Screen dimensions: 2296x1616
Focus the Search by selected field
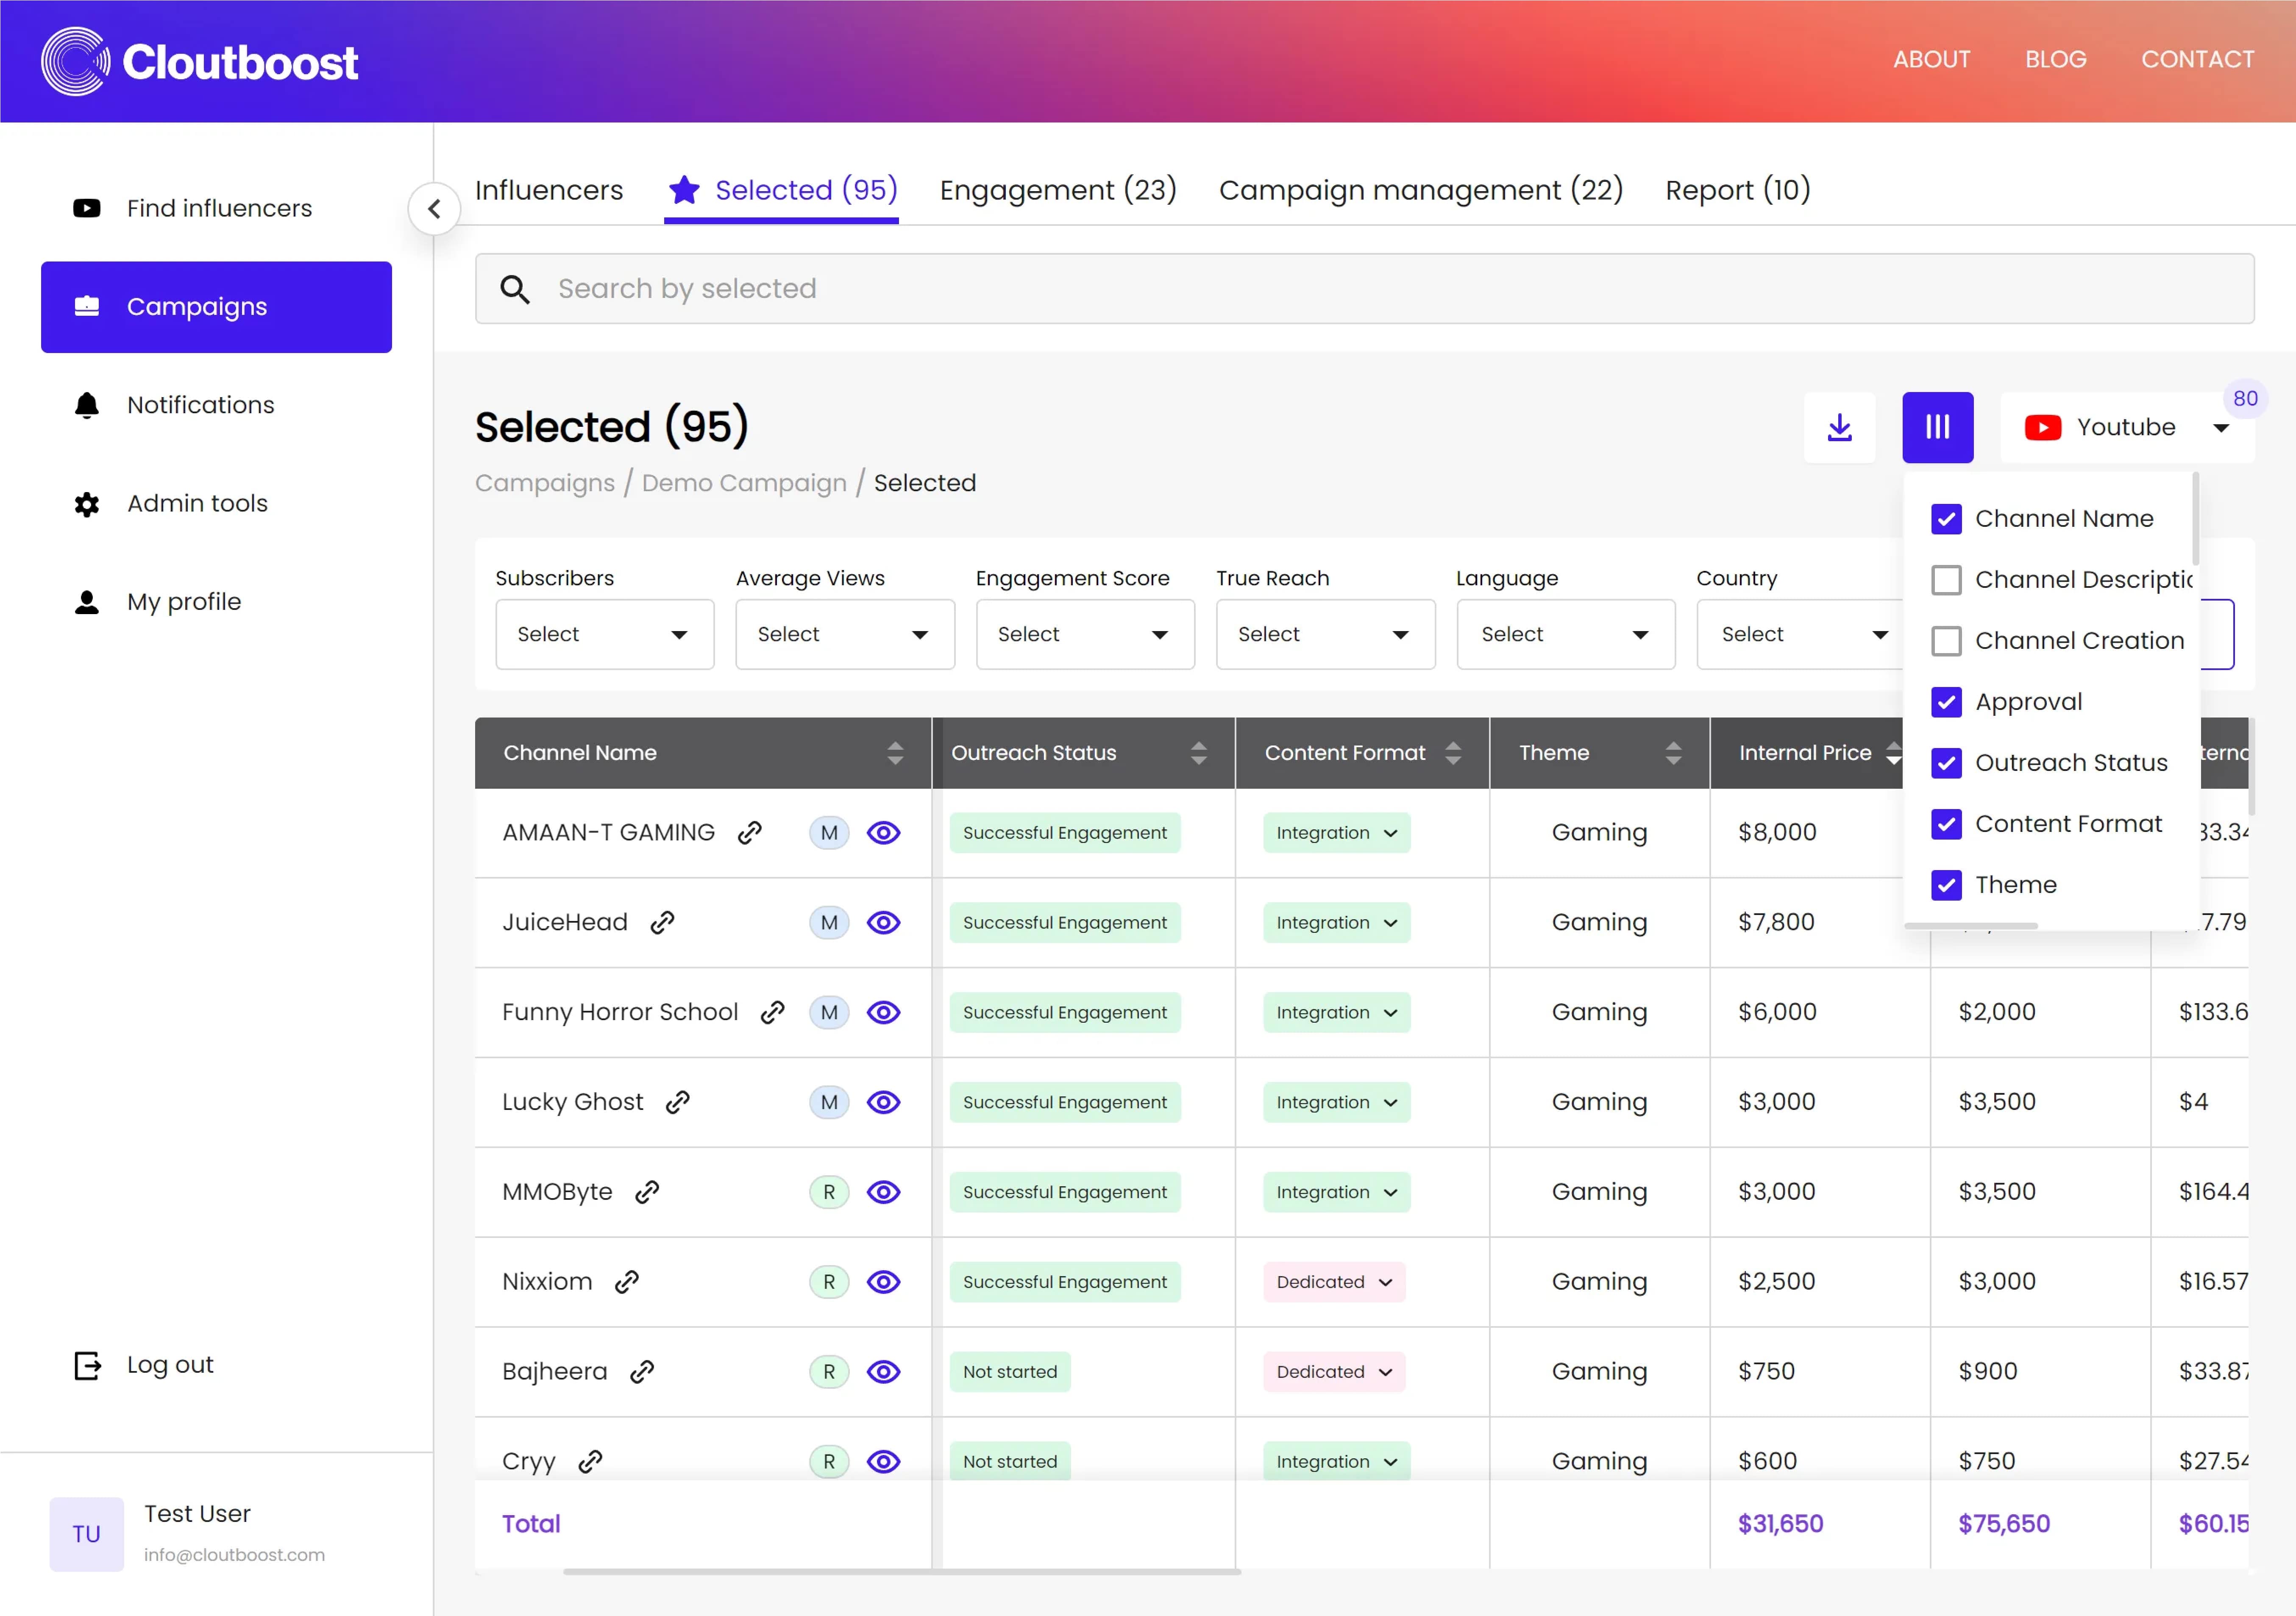tap(1364, 289)
